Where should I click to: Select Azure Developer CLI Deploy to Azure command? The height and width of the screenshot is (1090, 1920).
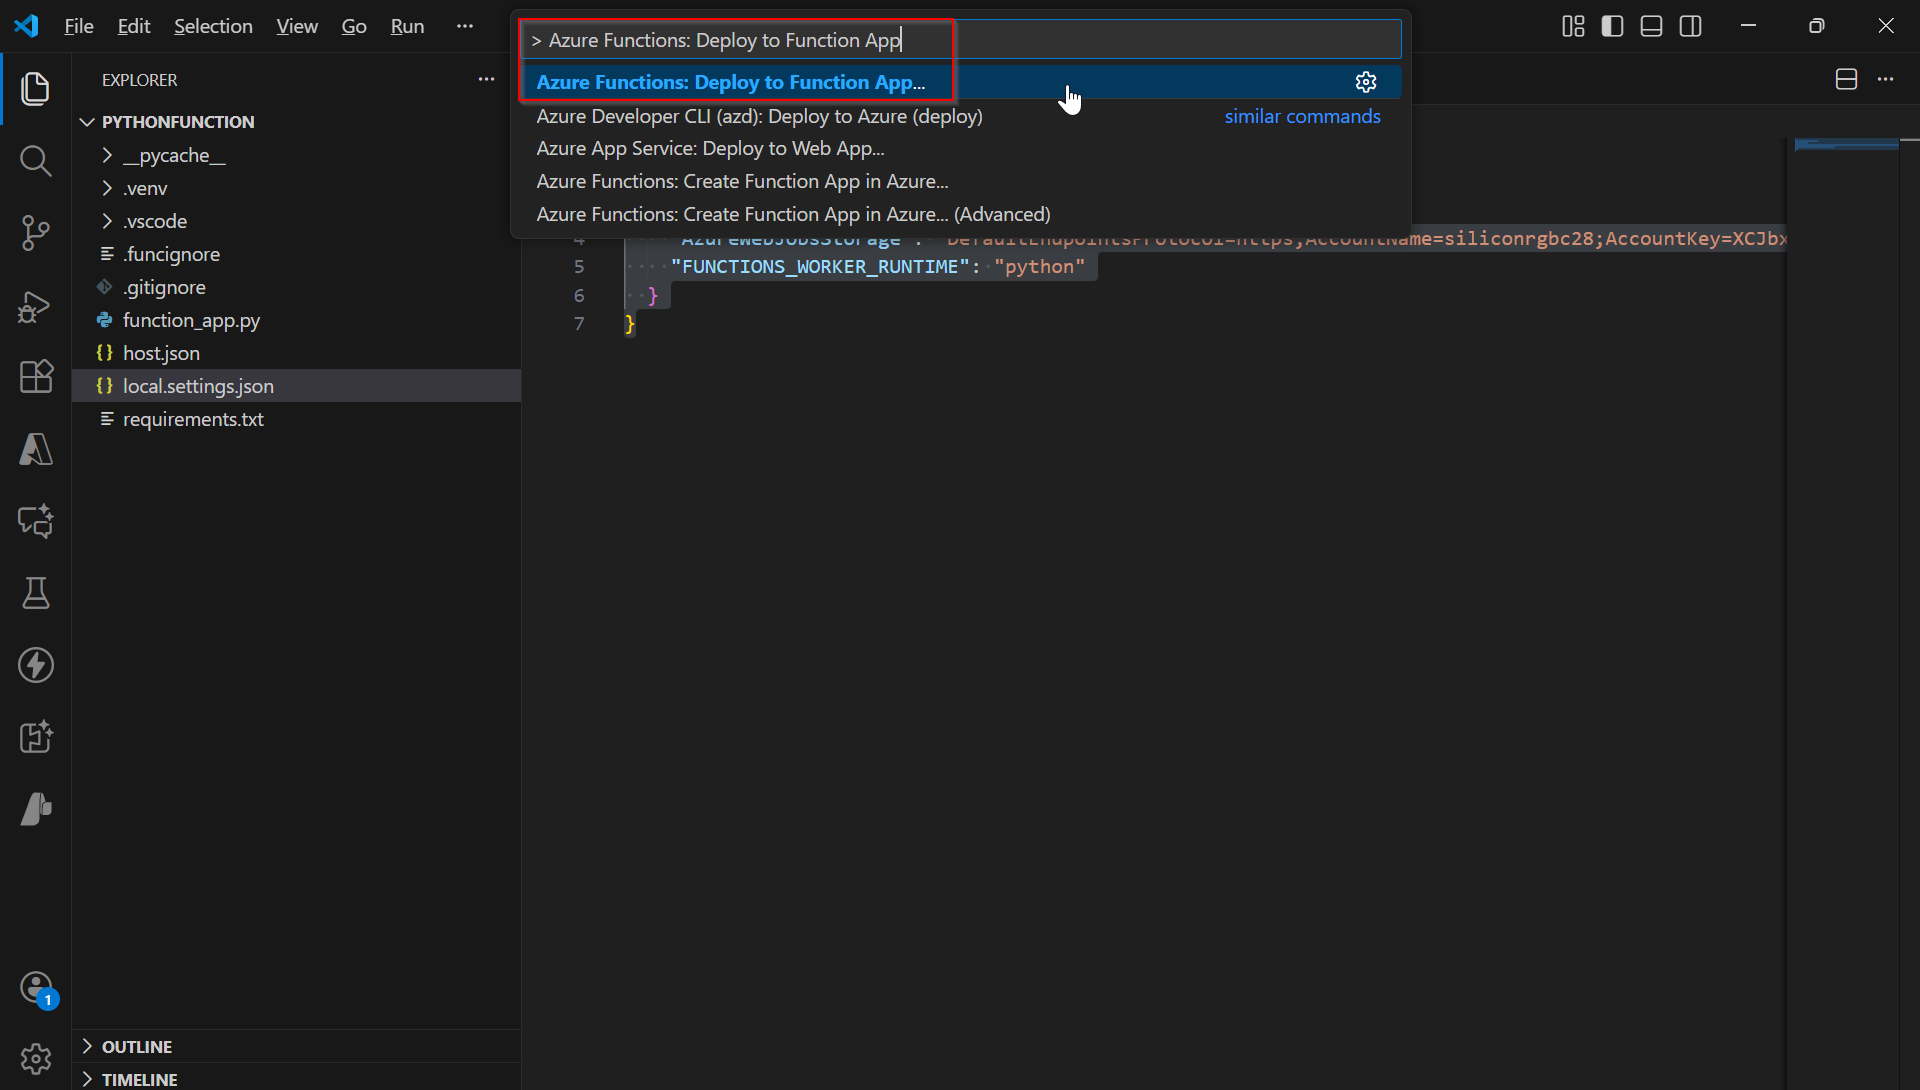pos(961,116)
